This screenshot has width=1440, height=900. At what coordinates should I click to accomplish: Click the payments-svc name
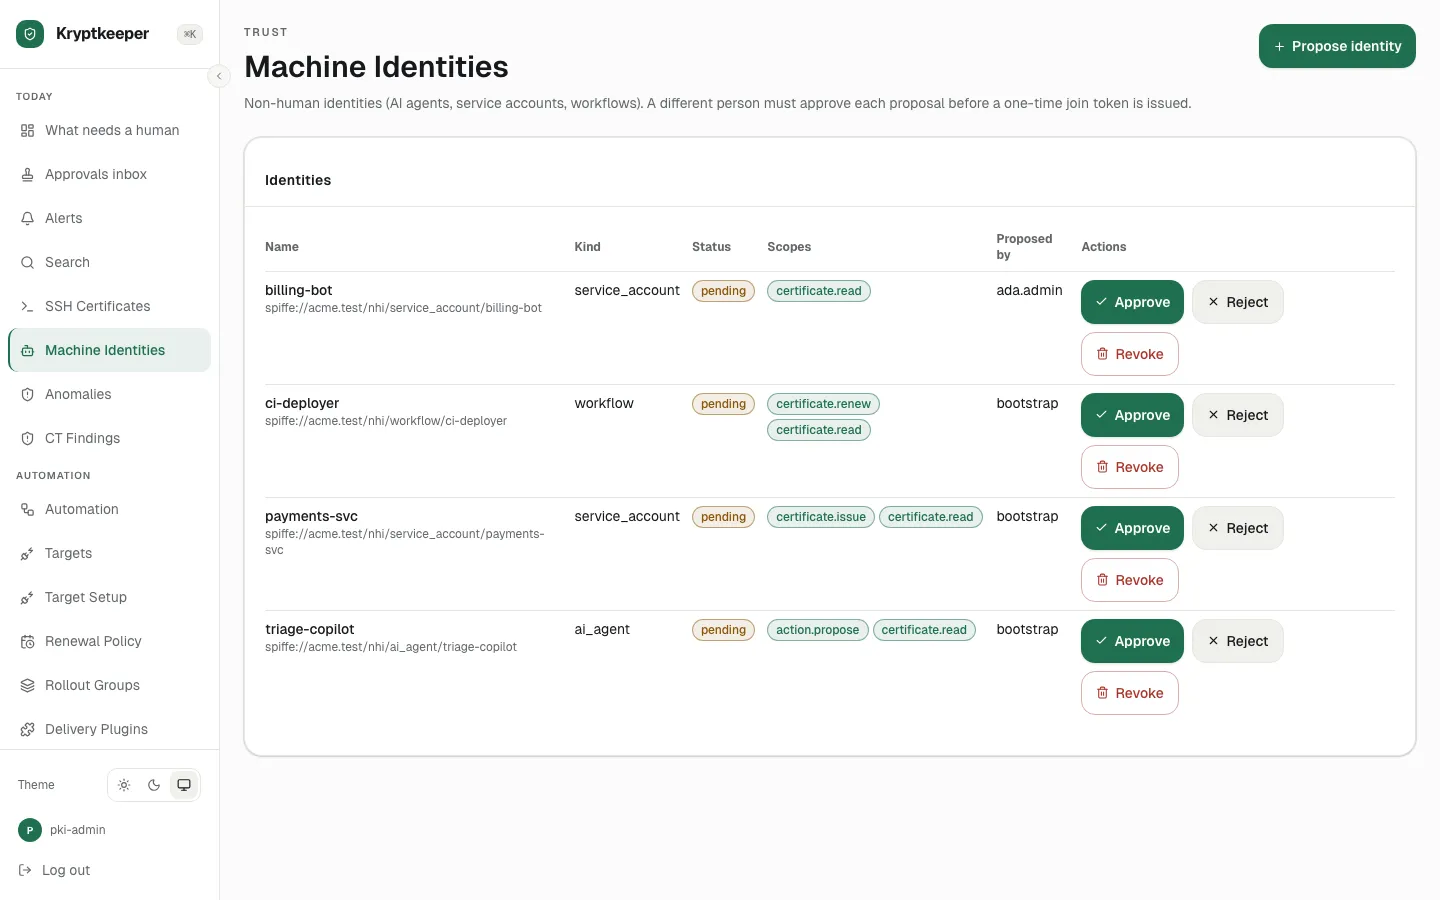coord(311,516)
